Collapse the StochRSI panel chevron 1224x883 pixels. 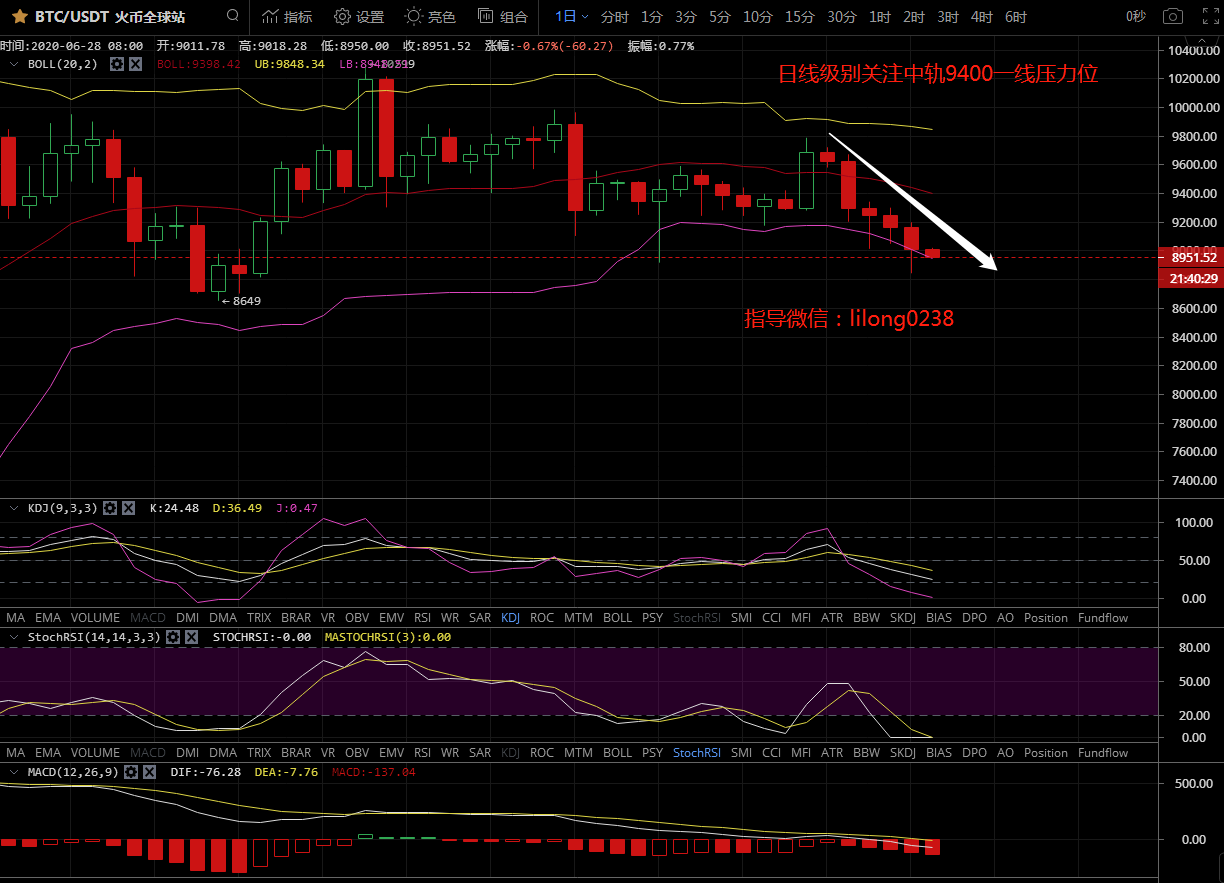14,637
